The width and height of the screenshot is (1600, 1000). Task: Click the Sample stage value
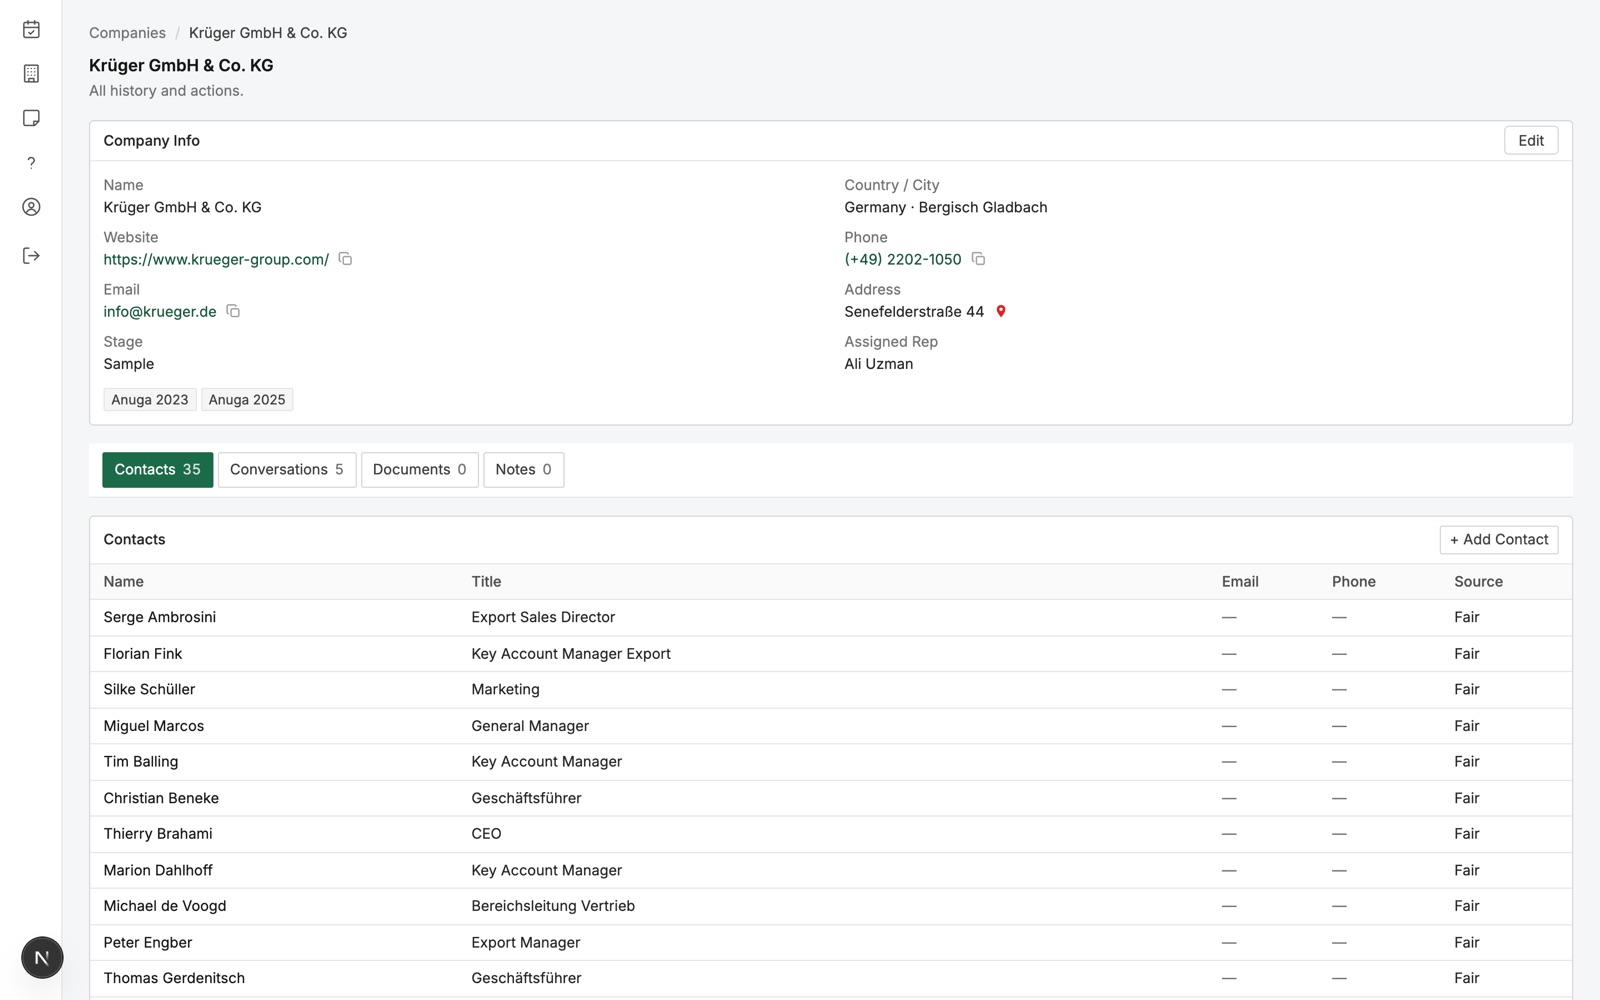click(128, 364)
